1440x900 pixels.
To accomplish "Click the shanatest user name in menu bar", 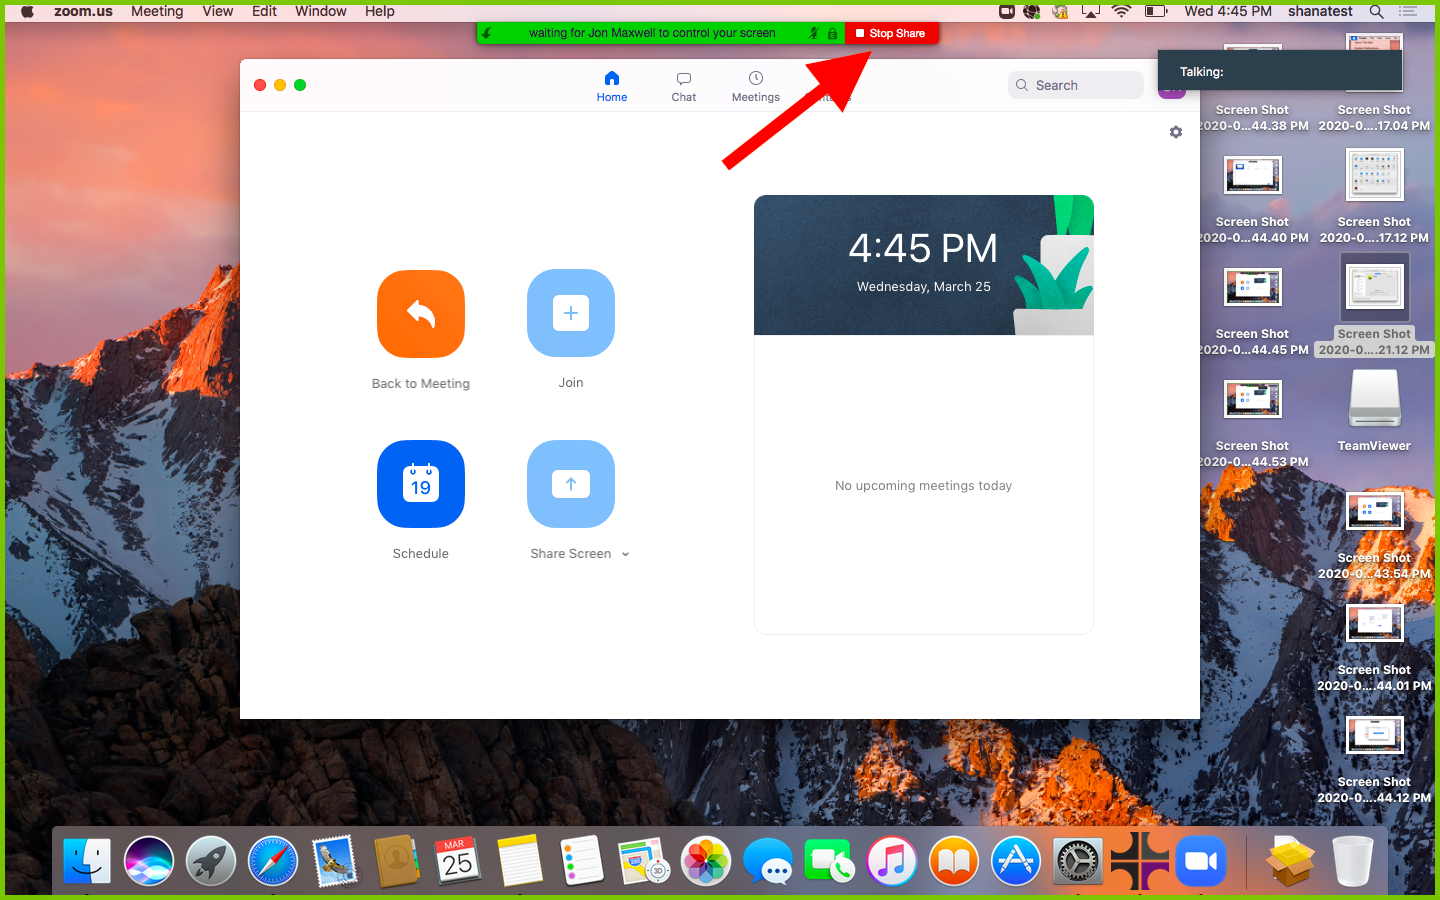I will coord(1320,11).
